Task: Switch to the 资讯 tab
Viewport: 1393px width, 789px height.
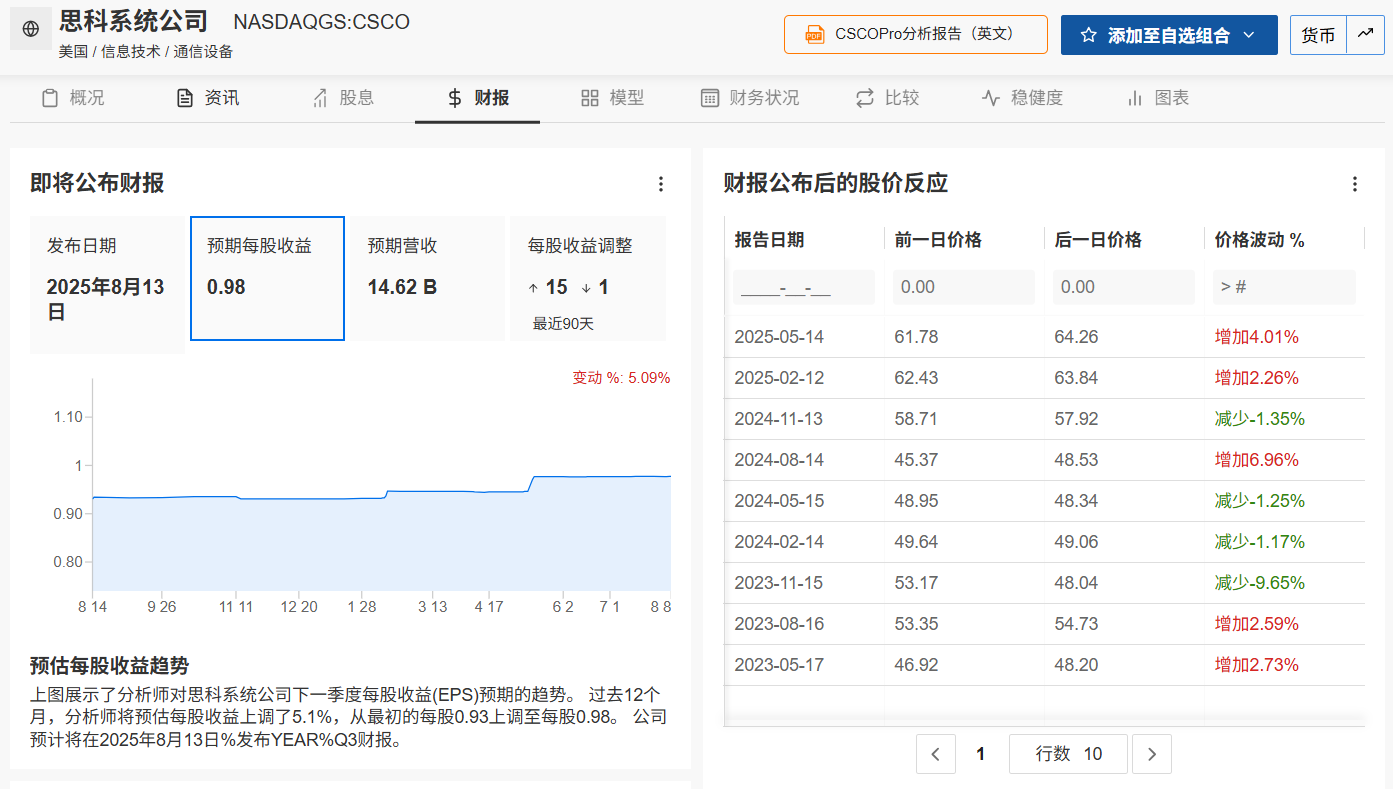Action: tap(207, 98)
